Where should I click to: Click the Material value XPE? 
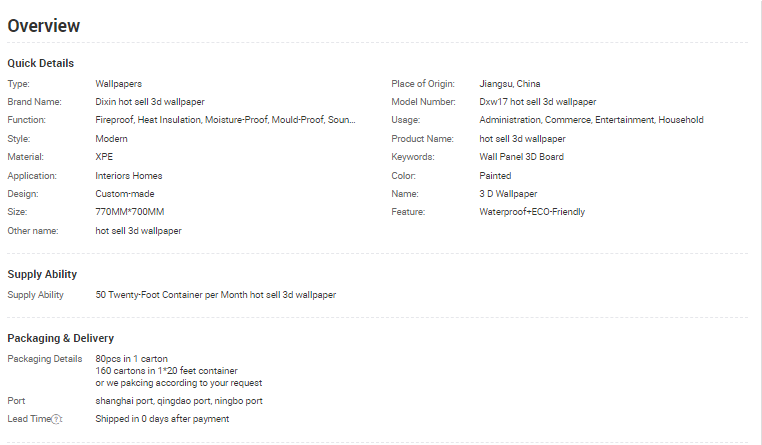tap(104, 157)
